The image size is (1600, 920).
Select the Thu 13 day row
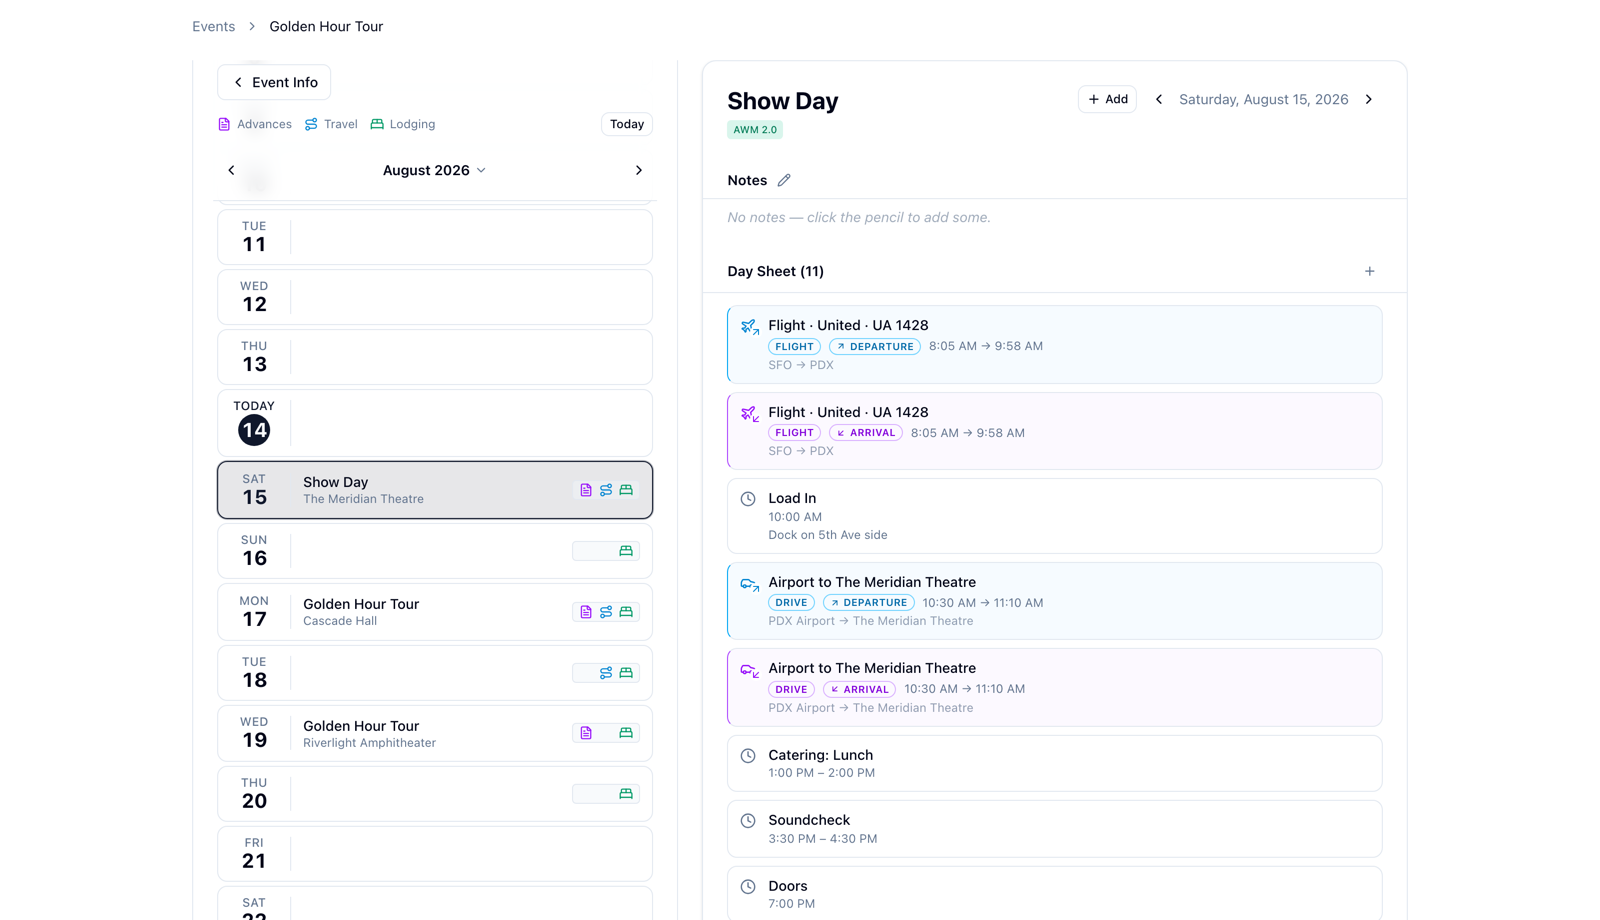435,357
